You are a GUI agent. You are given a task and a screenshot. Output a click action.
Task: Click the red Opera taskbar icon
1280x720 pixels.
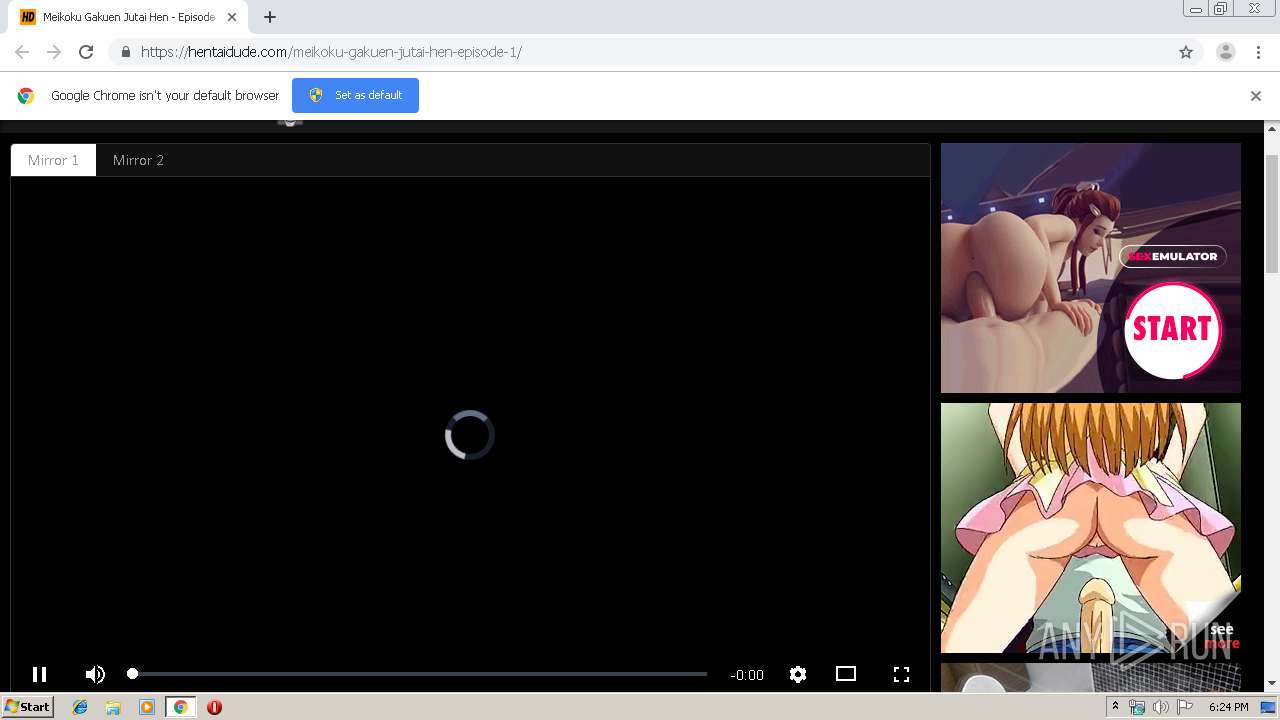coord(214,707)
